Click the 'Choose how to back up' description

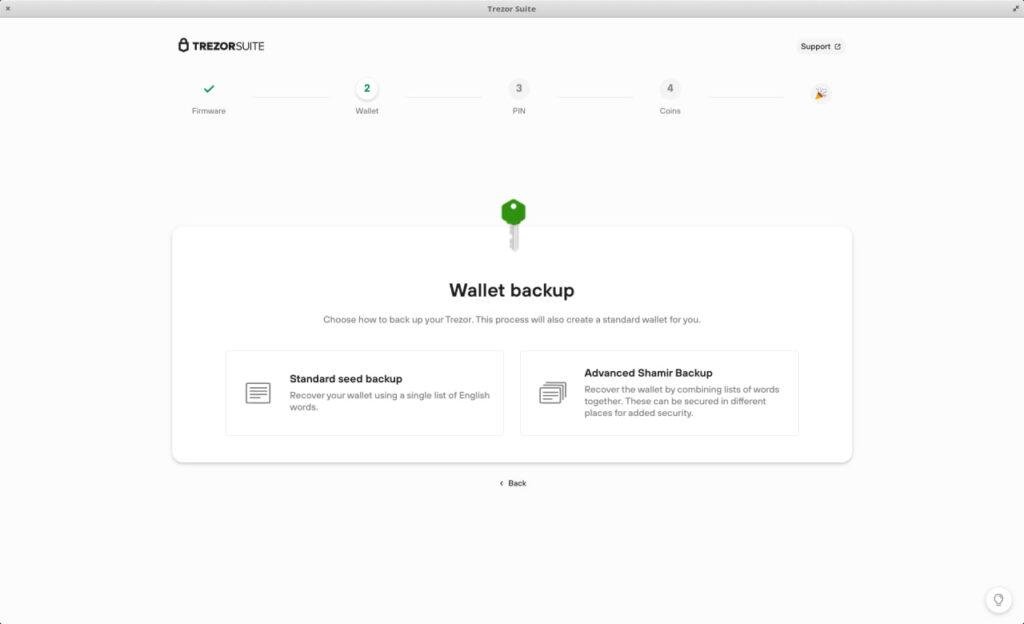click(x=512, y=320)
